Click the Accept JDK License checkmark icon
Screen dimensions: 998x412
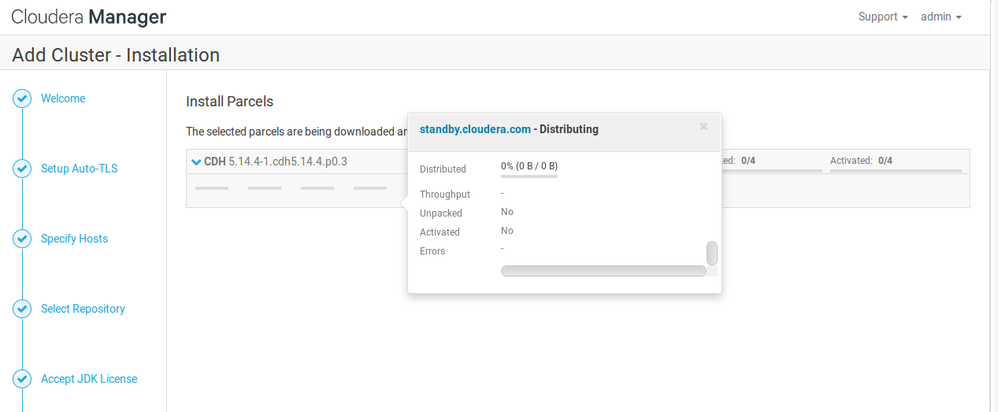click(x=22, y=379)
